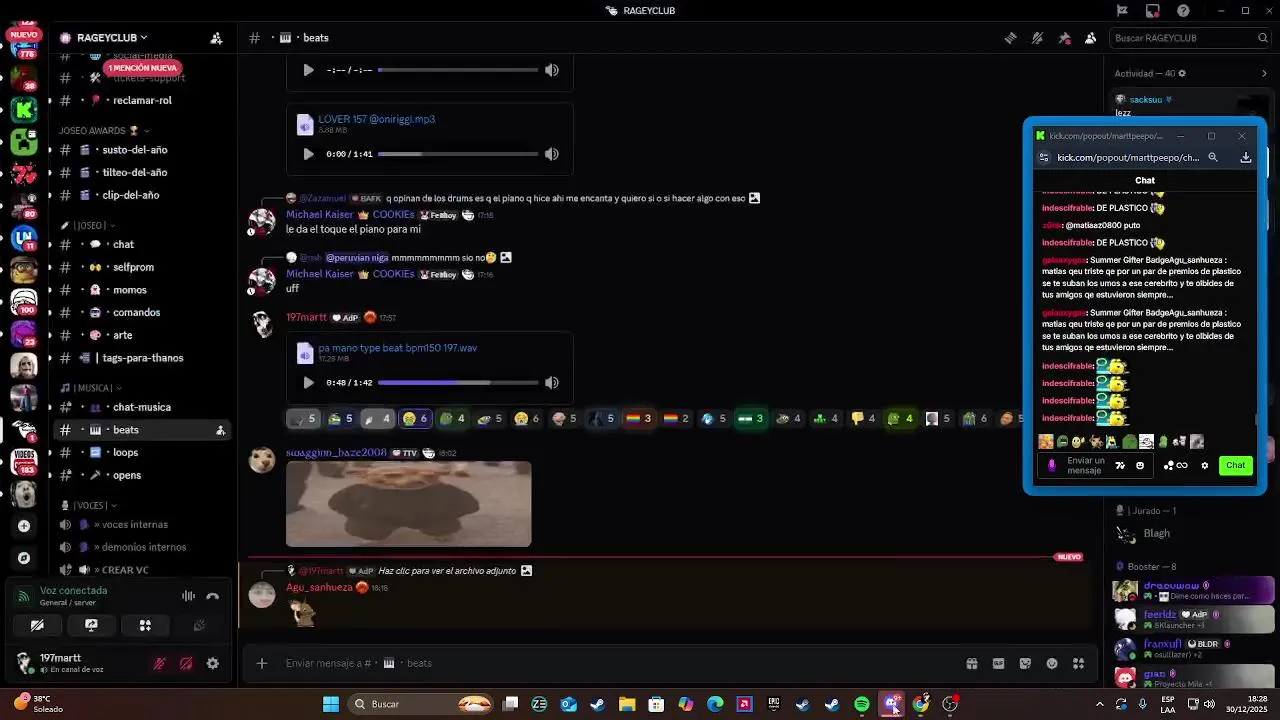Play the LOVER 157 audio file
The width and height of the screenshot is (1280, 720).
click(x=308, y=154)
